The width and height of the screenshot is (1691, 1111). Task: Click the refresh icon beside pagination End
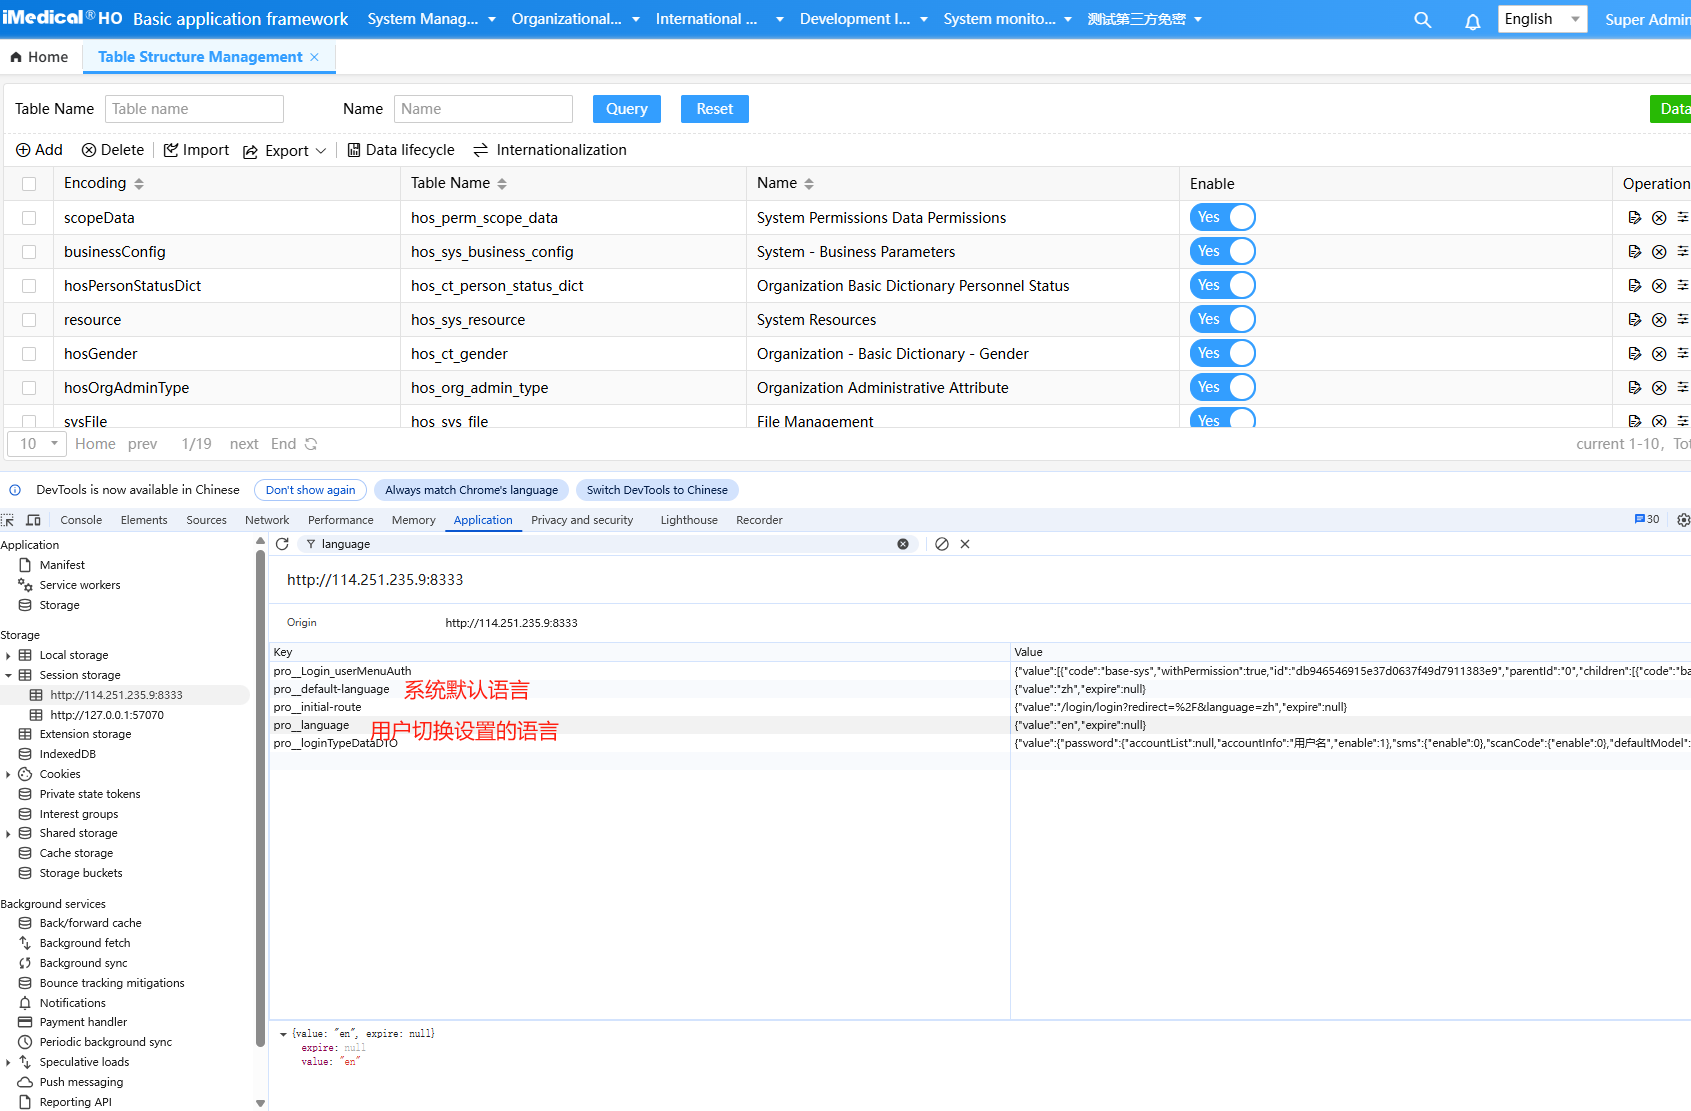[x=311, y=444]
